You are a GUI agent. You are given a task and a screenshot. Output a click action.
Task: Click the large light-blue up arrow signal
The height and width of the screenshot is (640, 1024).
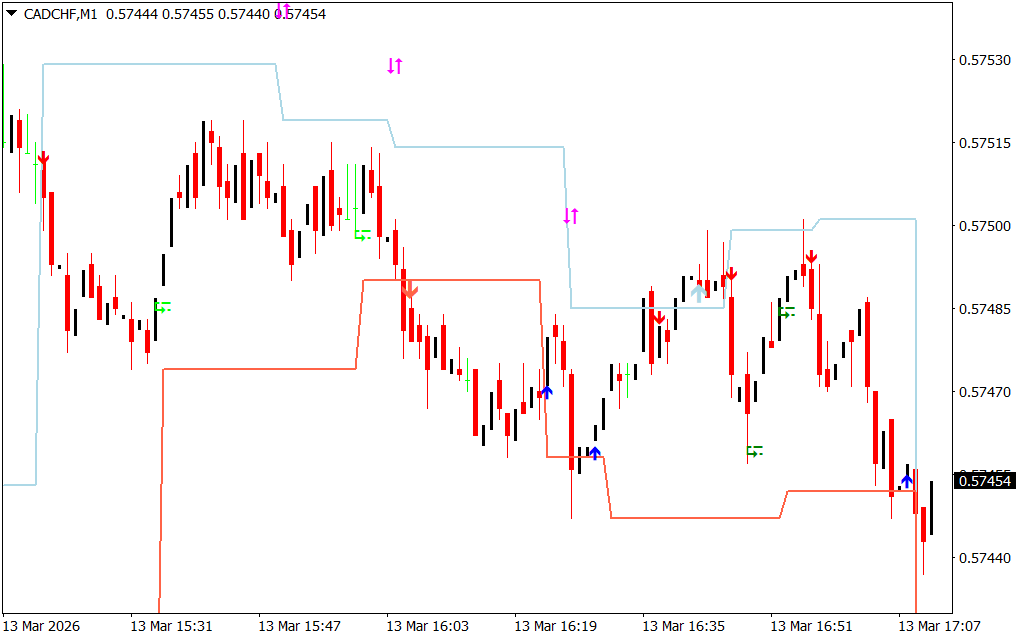coord(698,292)
